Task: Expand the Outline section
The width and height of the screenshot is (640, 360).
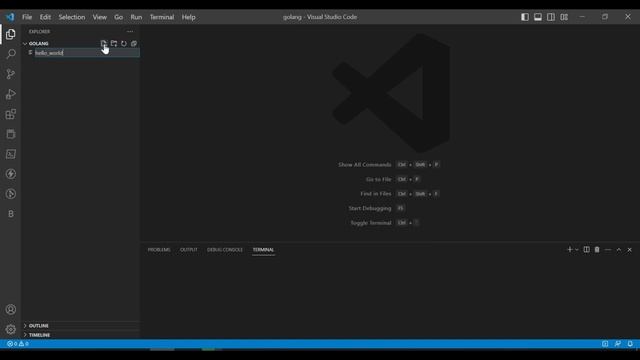Action: [x=38, y=326]
